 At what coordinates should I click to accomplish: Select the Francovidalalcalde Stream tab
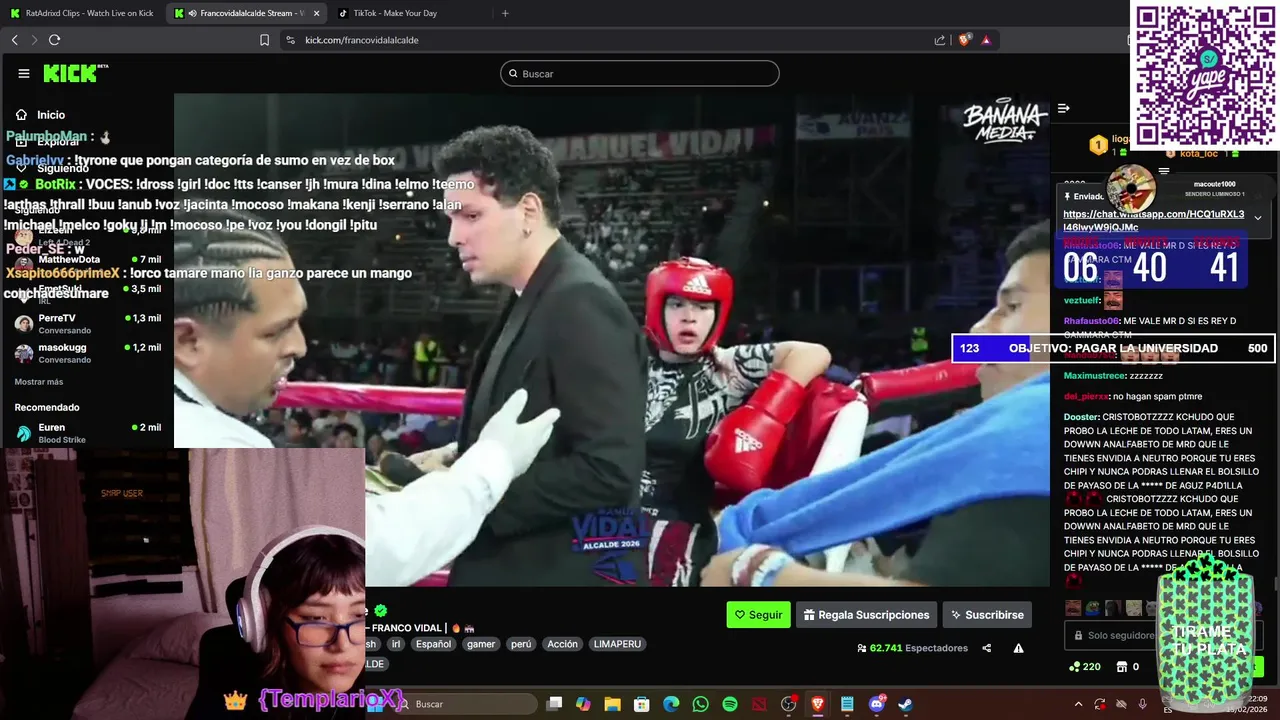pos(246,13)
